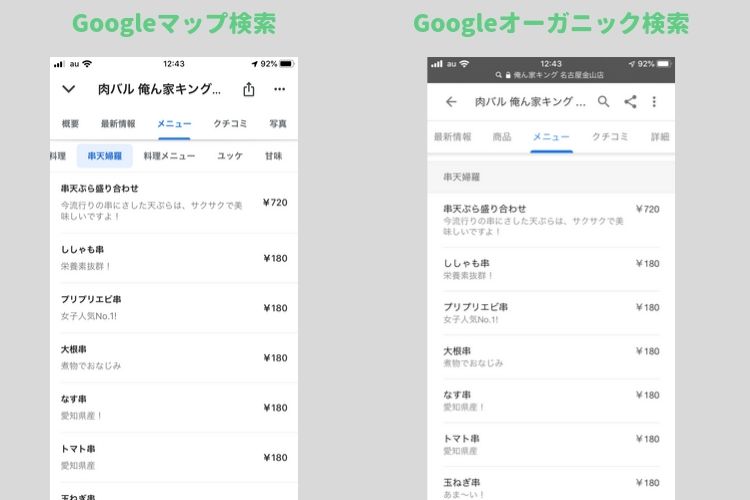Tap ししゃも串 item in organic search panel
Viewport: 750px width, 500px height.
pos(551,269)
